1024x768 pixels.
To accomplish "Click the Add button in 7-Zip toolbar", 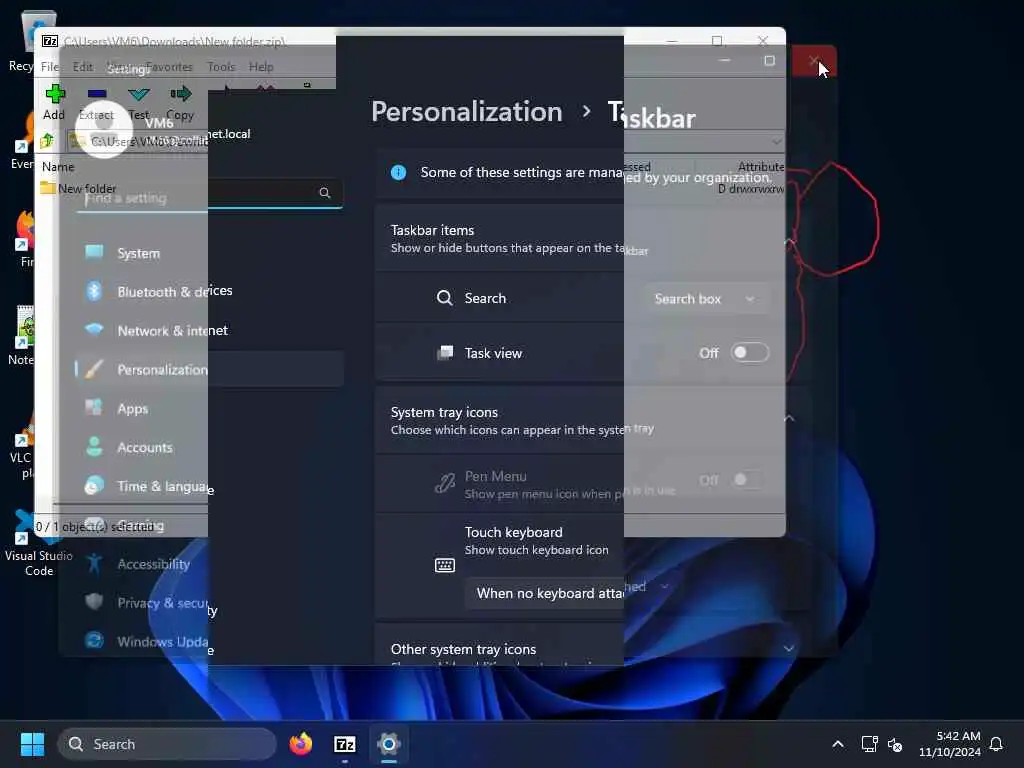I will pos(54,102).
